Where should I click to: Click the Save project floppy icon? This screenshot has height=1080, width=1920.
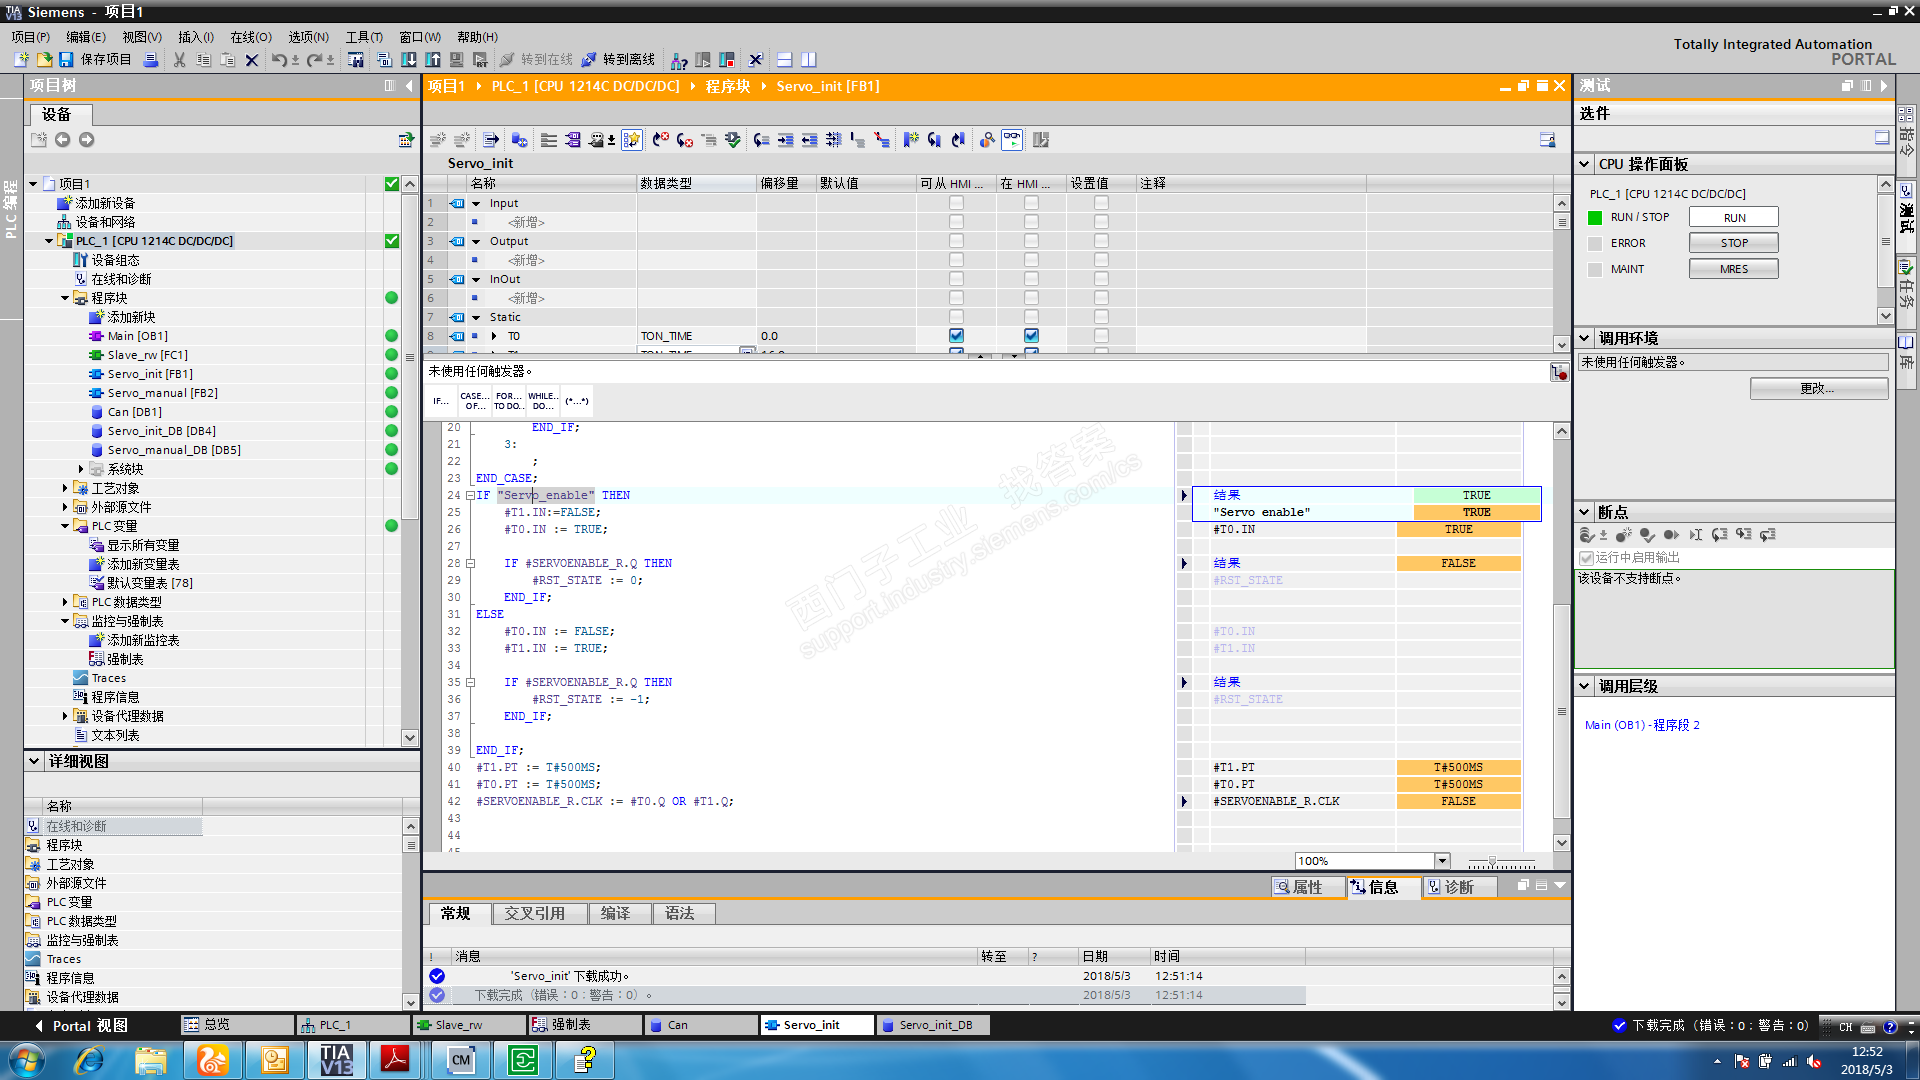[x=66, y=60]
